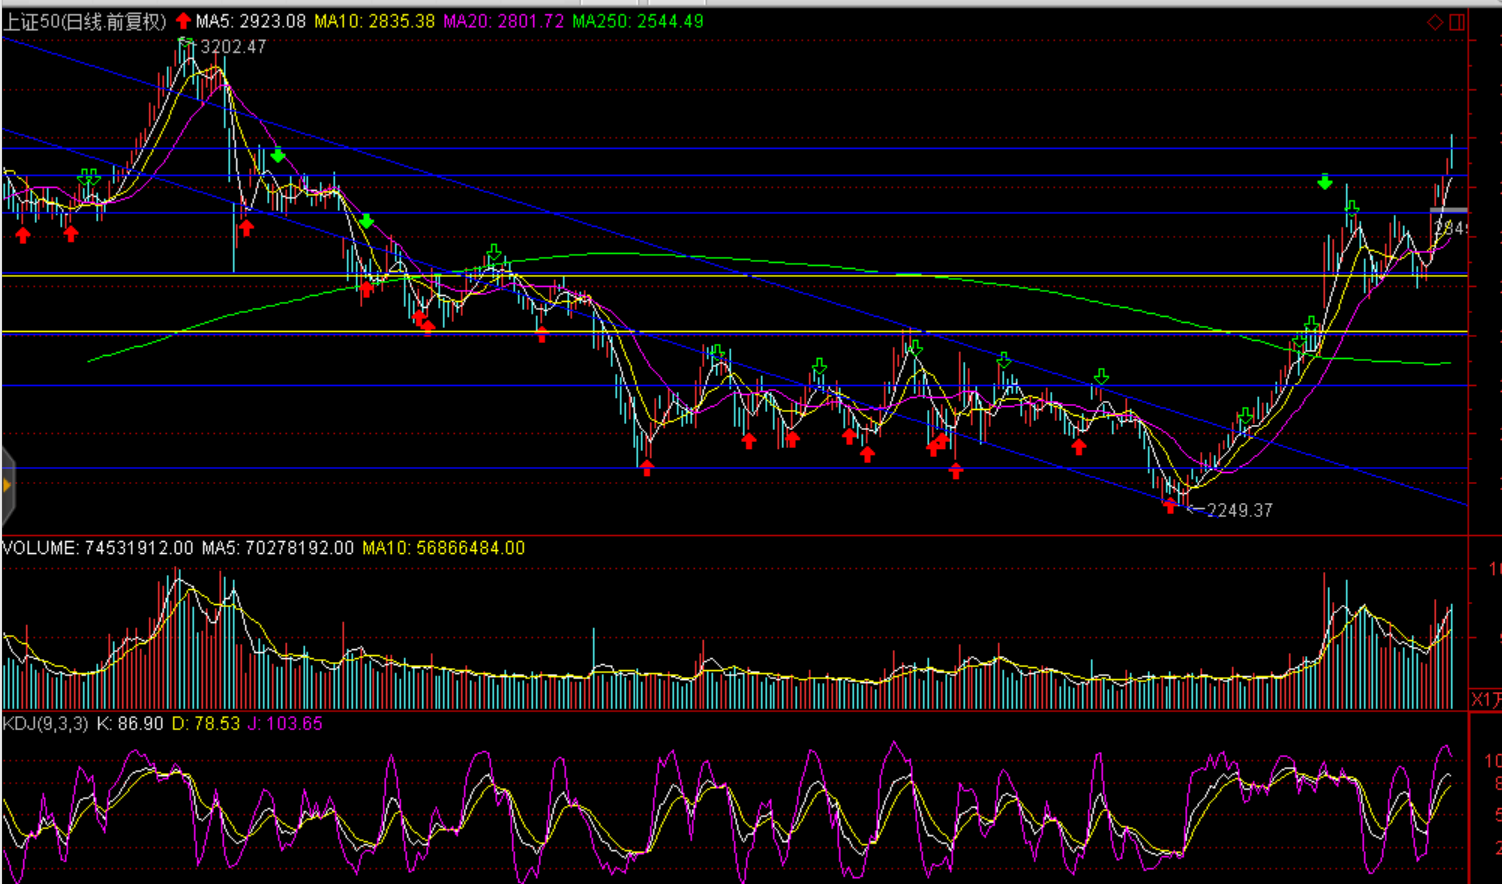Select the MA5 indicator value label
Viewport: 1502px width, 884px height.
(250, 21)
